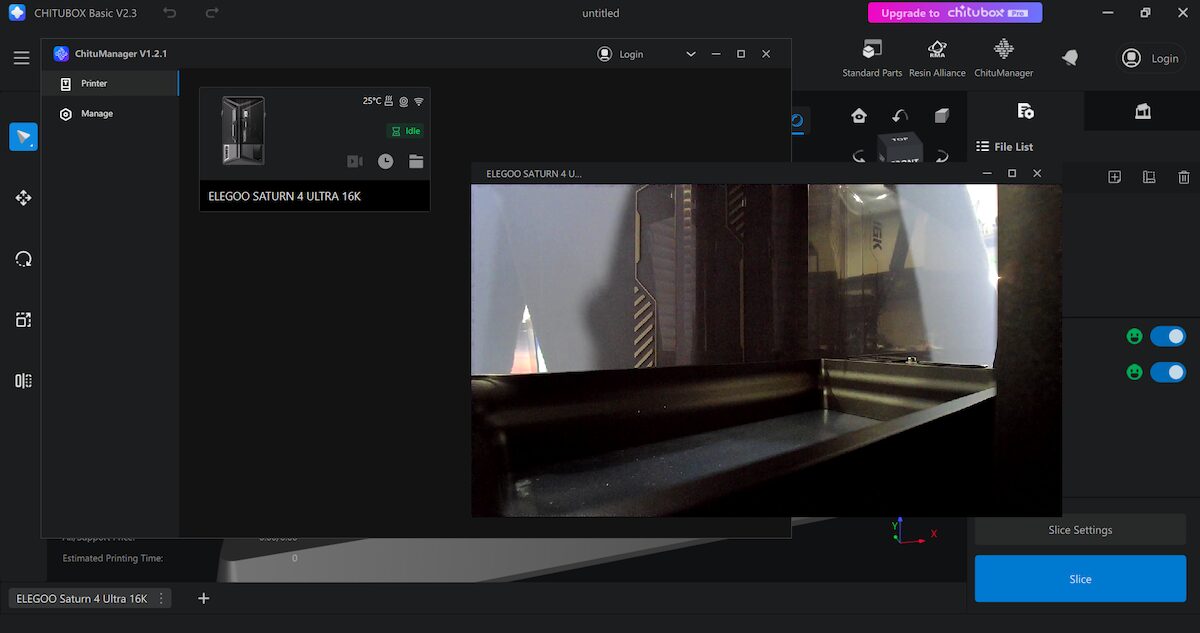
Task: Redo the last action in CHITUBOX
Action: (212, 13)
